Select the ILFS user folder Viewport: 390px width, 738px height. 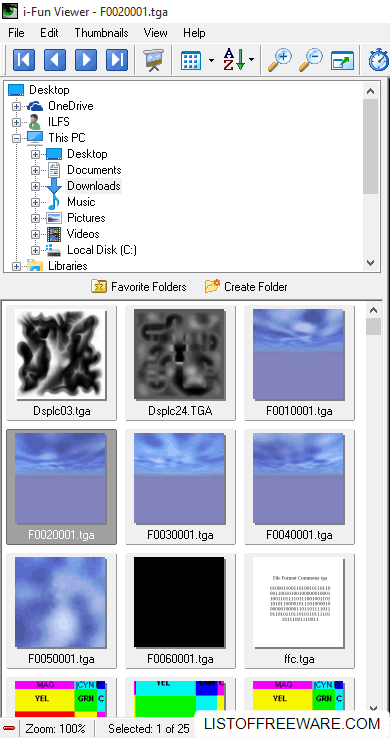tap(59, 122)
